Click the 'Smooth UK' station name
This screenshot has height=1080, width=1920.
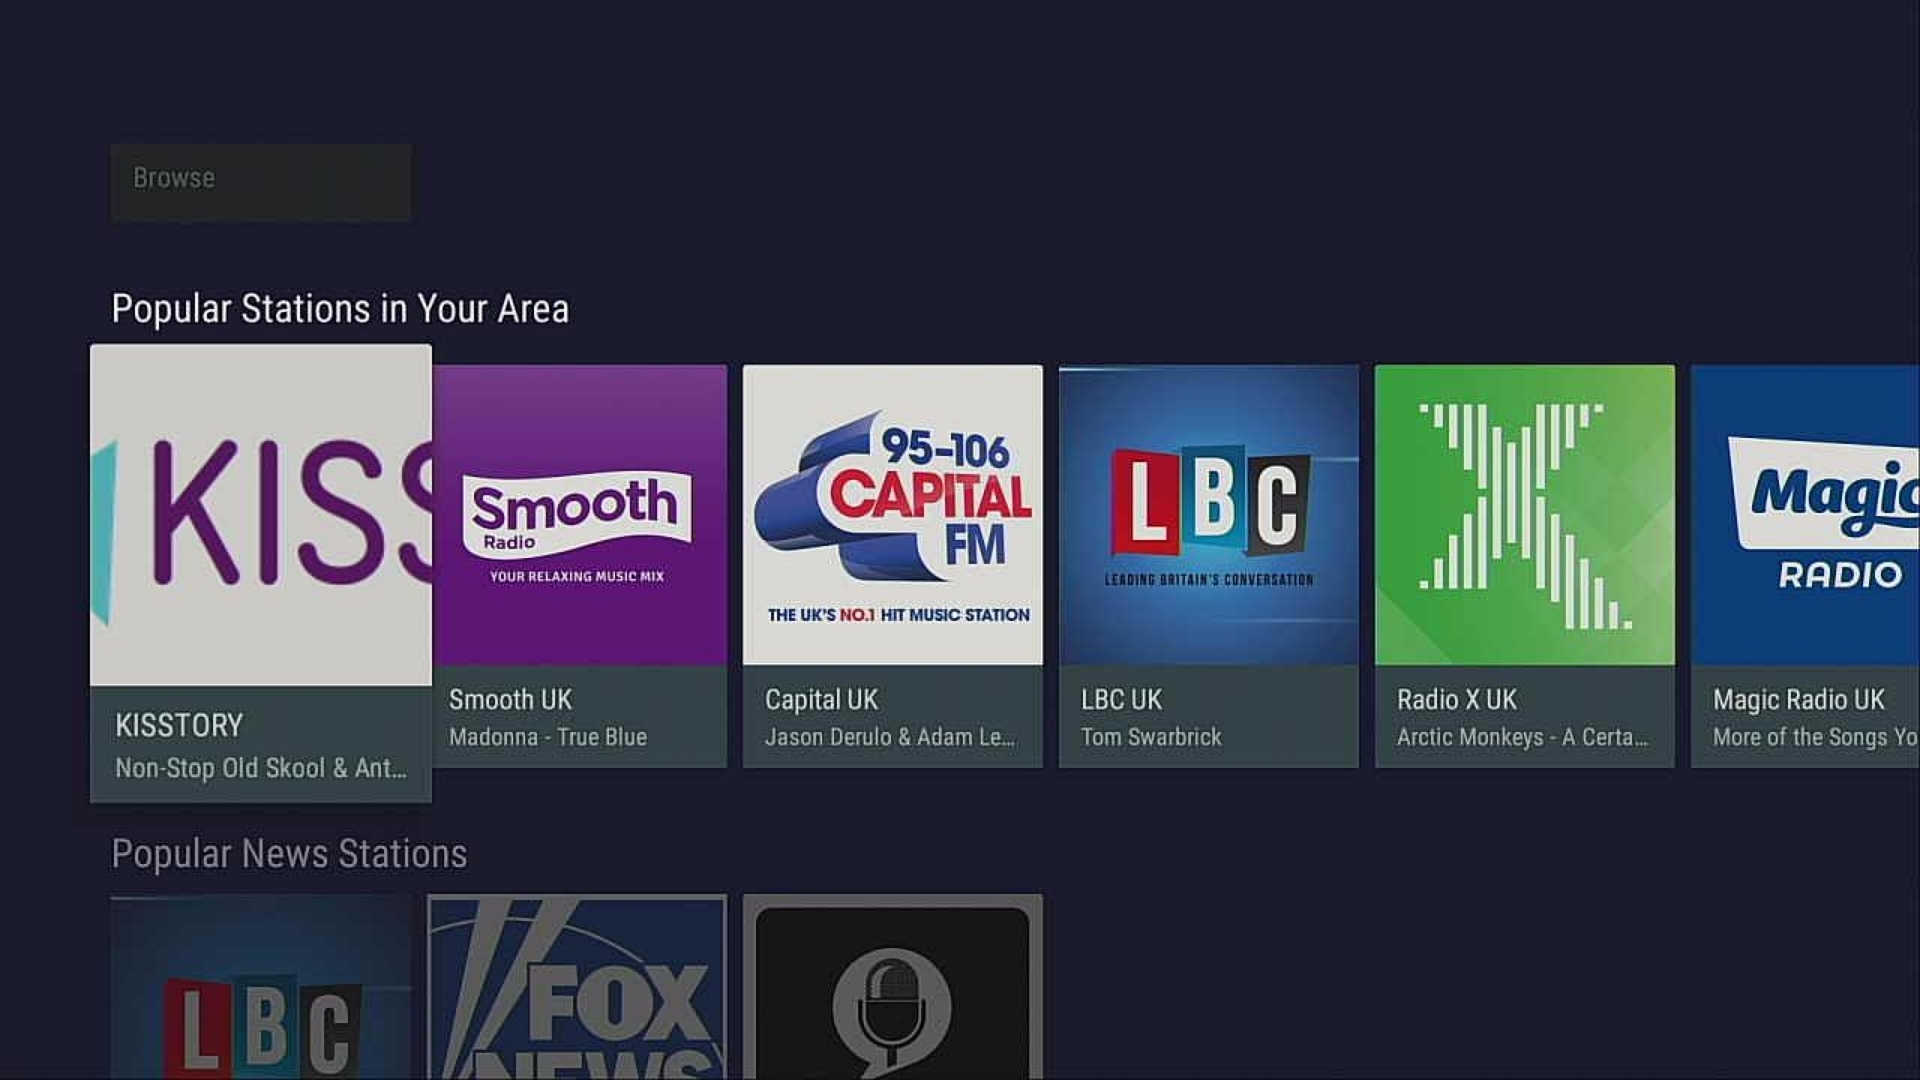[x=510, y=700]
